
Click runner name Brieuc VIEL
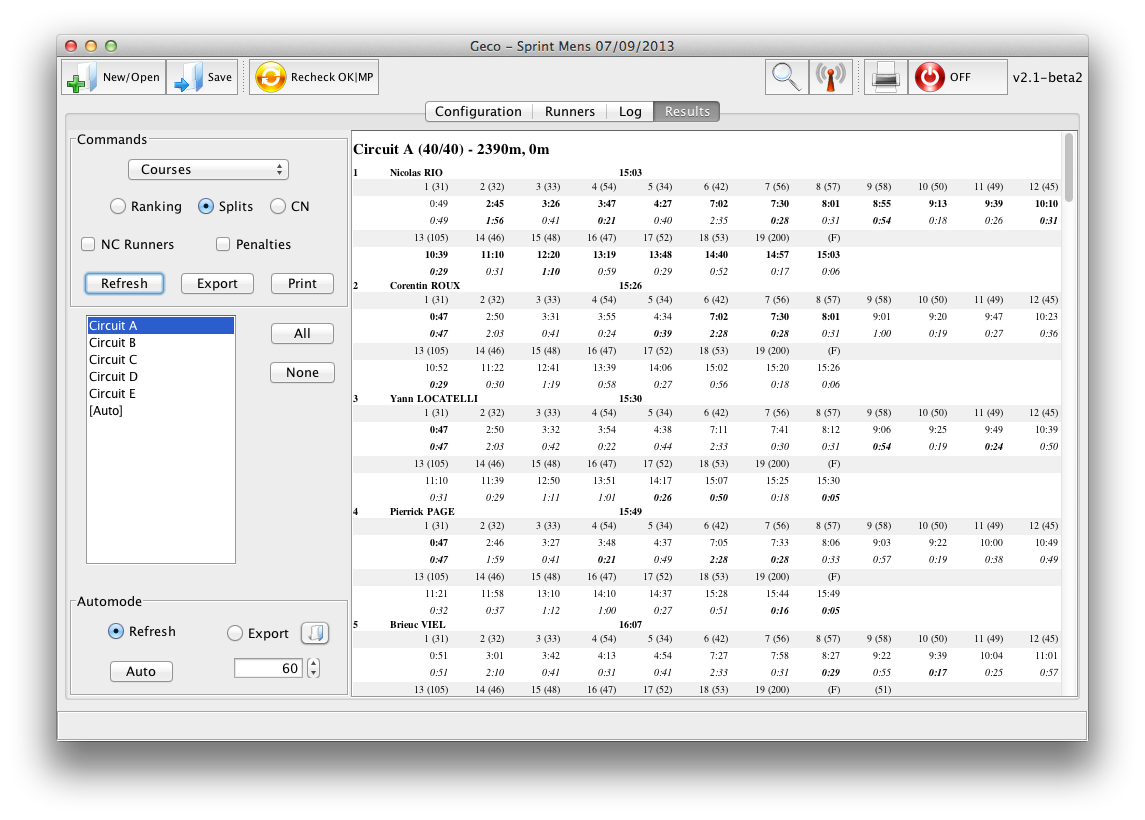[x=418, y=625]
